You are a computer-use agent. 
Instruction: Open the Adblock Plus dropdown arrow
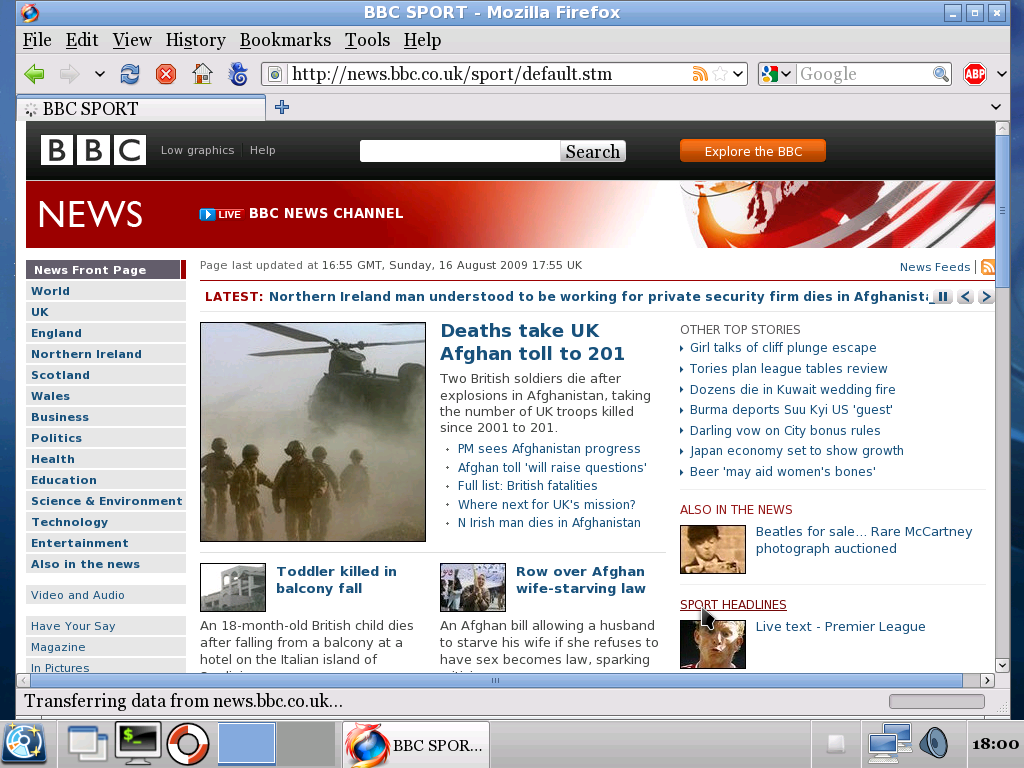[1002, 74]
